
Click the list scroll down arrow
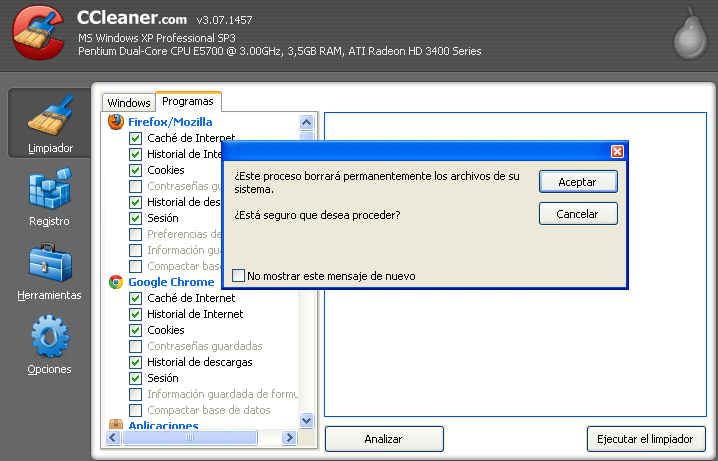(x=306, y=420)
